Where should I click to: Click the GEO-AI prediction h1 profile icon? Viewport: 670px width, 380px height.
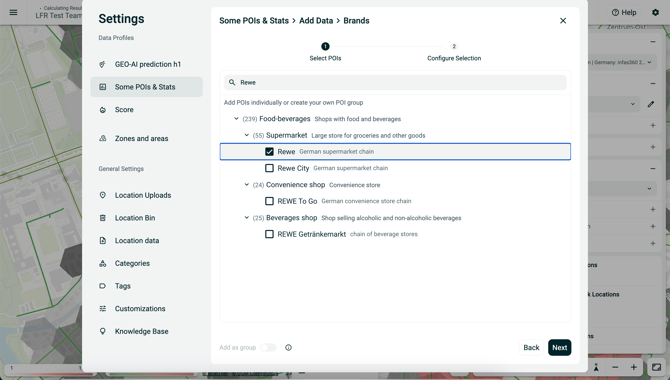coord(103,64)
